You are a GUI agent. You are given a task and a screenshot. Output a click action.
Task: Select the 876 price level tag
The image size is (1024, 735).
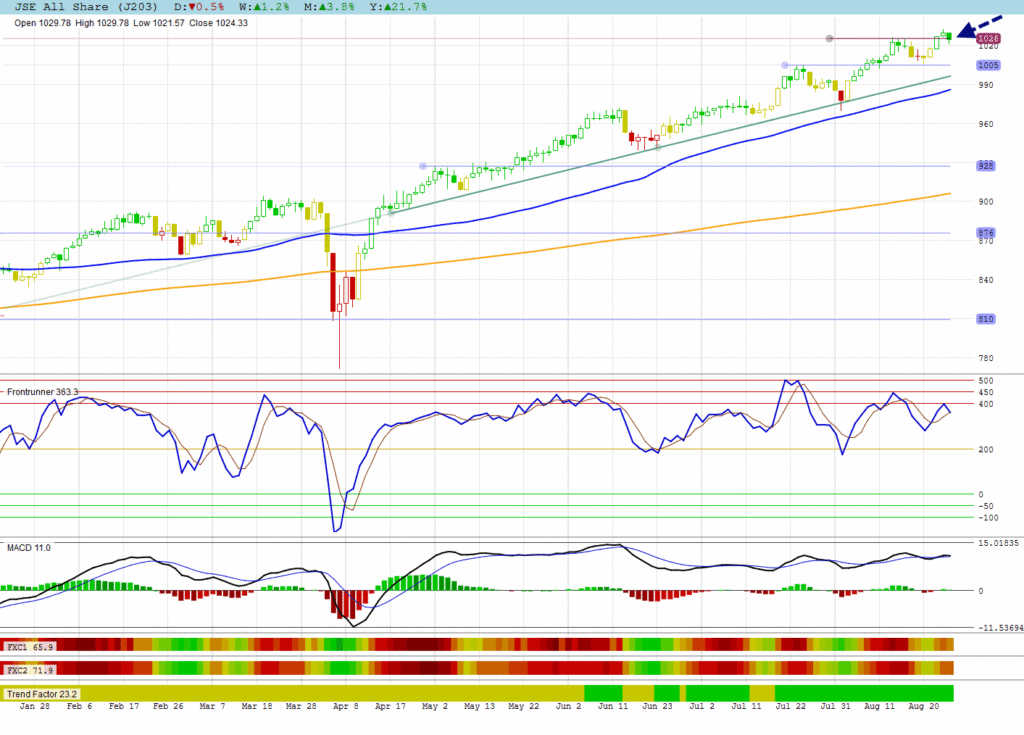[x=985, y=233]
